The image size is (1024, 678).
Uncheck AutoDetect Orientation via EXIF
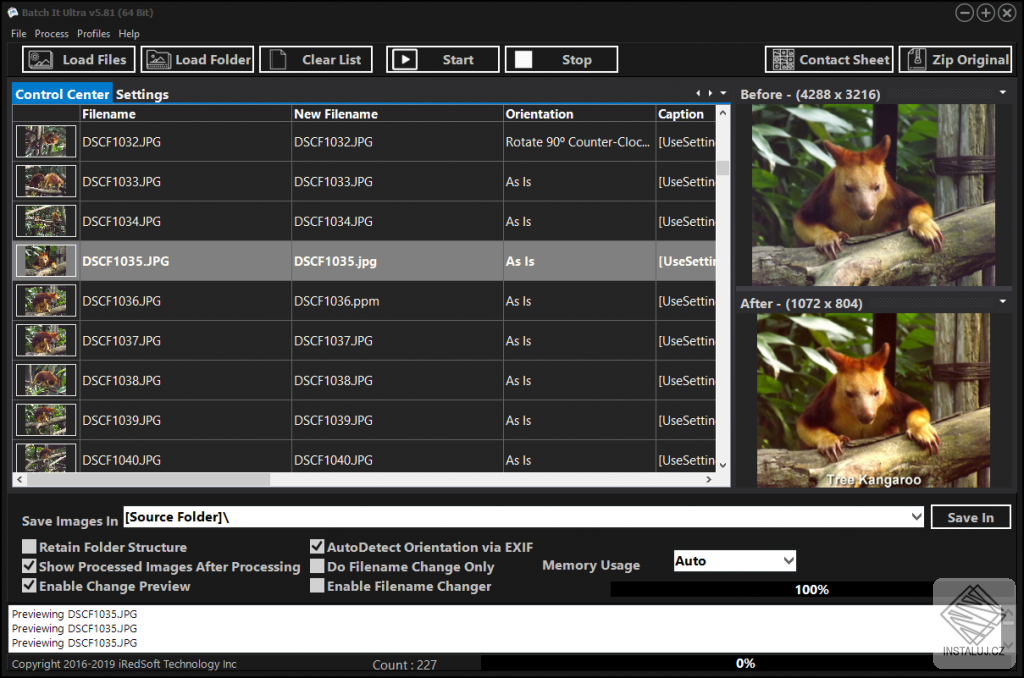(x=317, y=547)
